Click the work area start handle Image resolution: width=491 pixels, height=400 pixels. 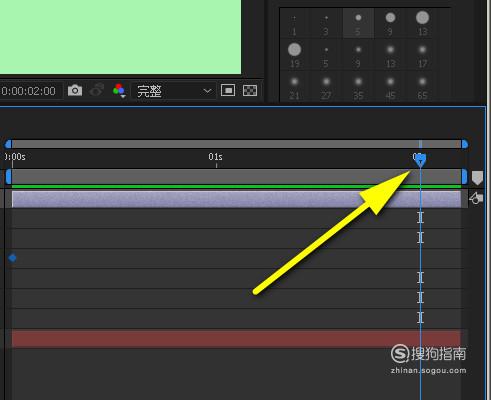[8, 177]
